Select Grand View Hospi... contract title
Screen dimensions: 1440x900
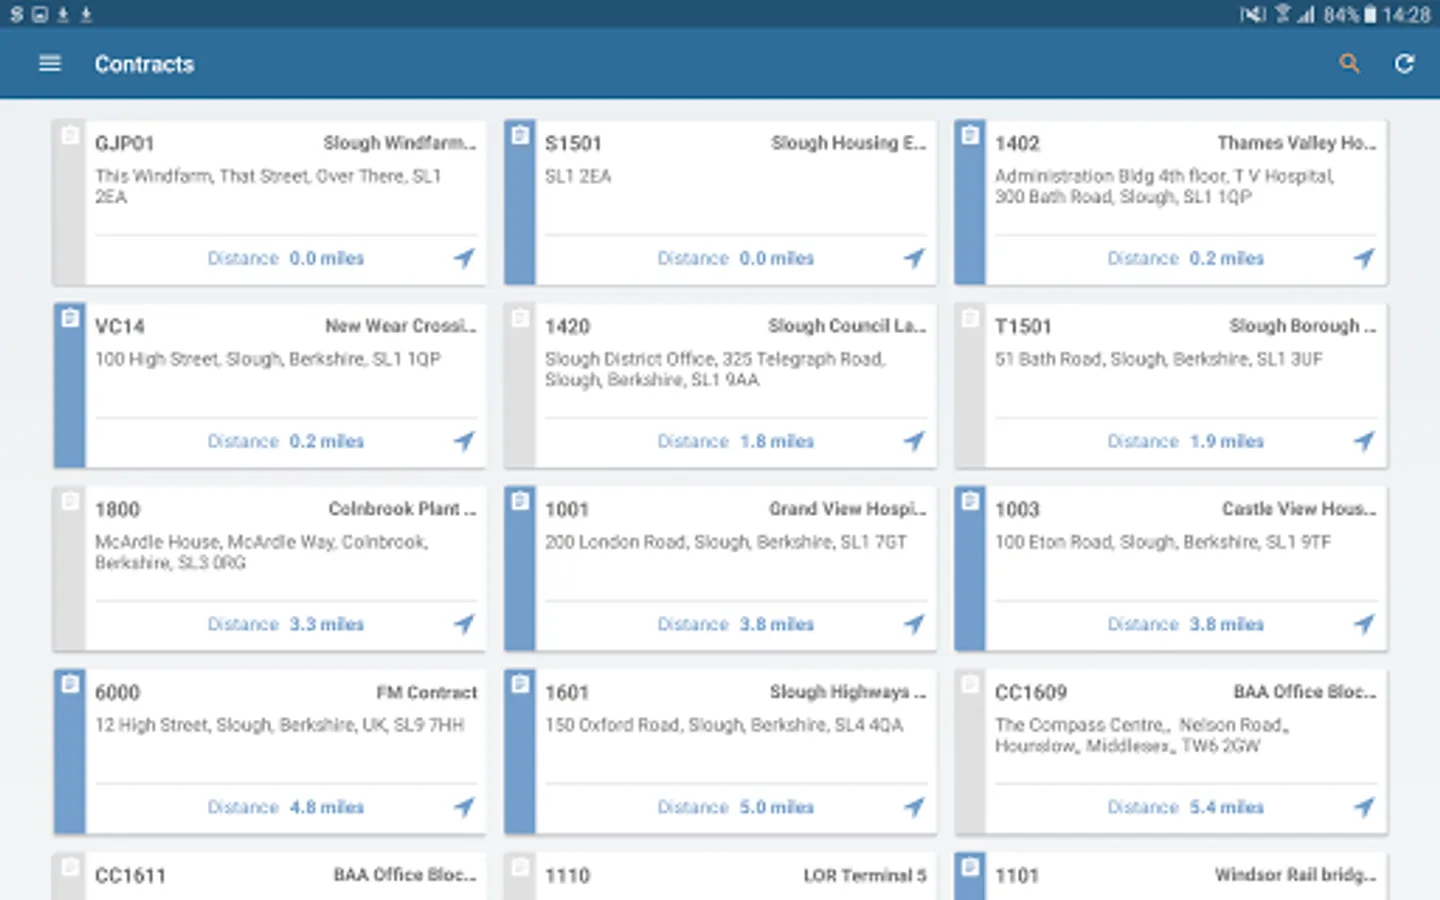pos(848,509)
